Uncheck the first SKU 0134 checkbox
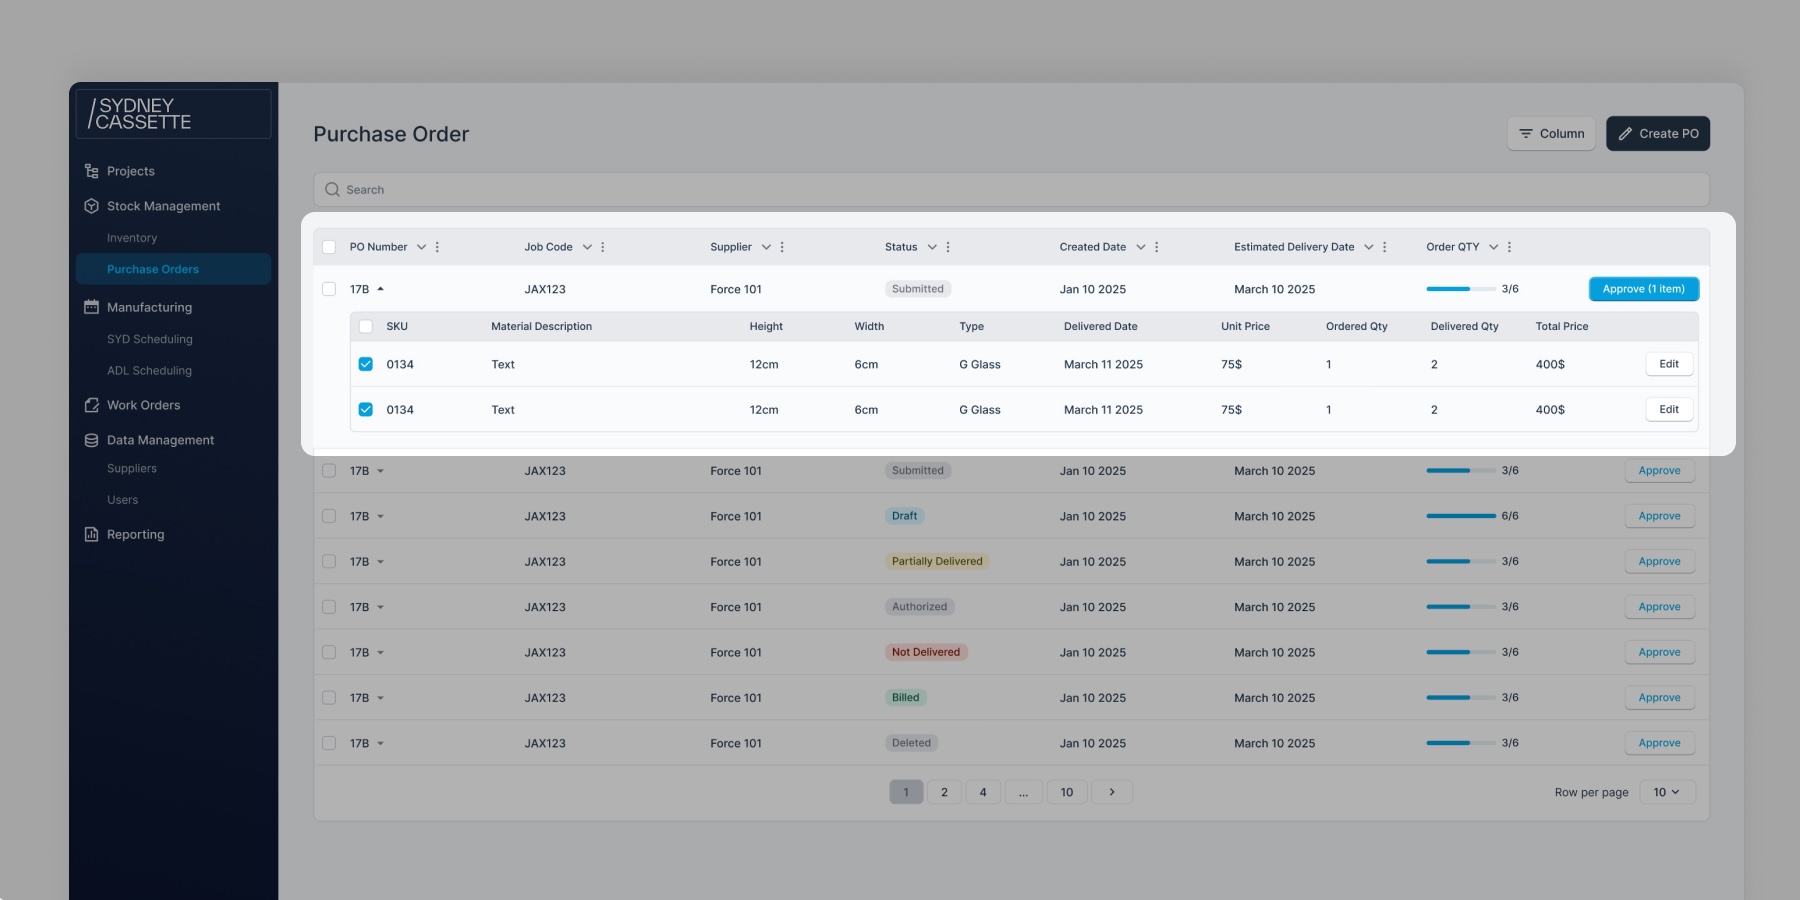 point(366,364)
